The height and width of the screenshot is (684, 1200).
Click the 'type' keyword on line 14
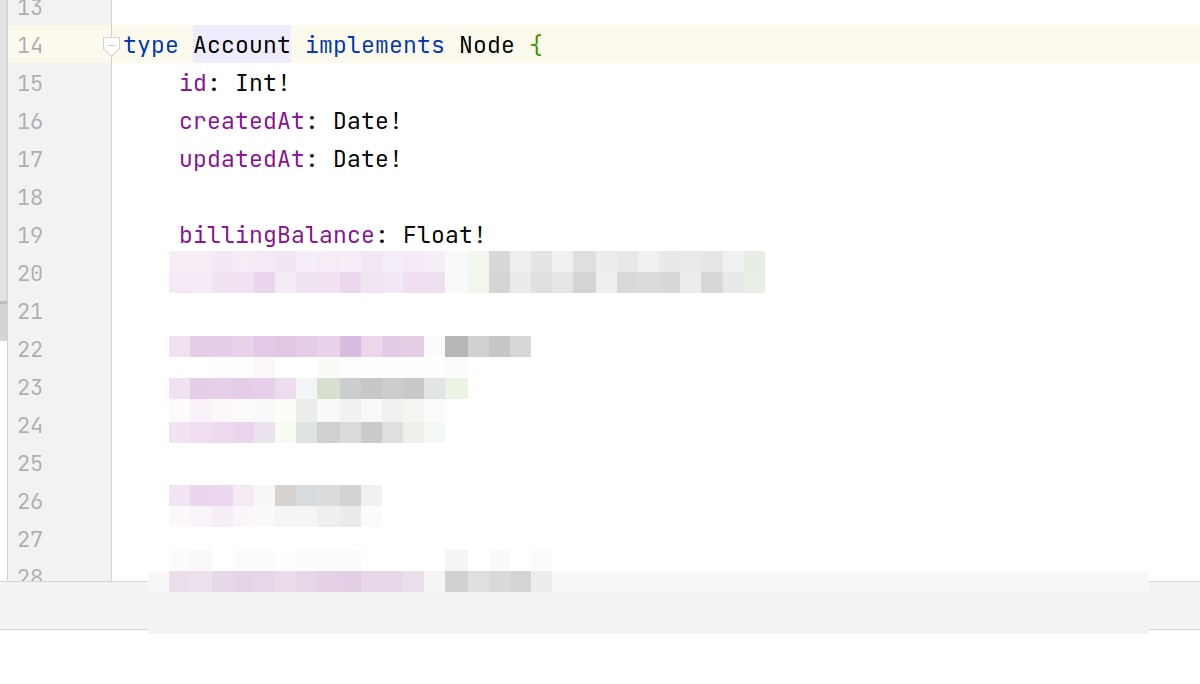click(x=151, y=45)
